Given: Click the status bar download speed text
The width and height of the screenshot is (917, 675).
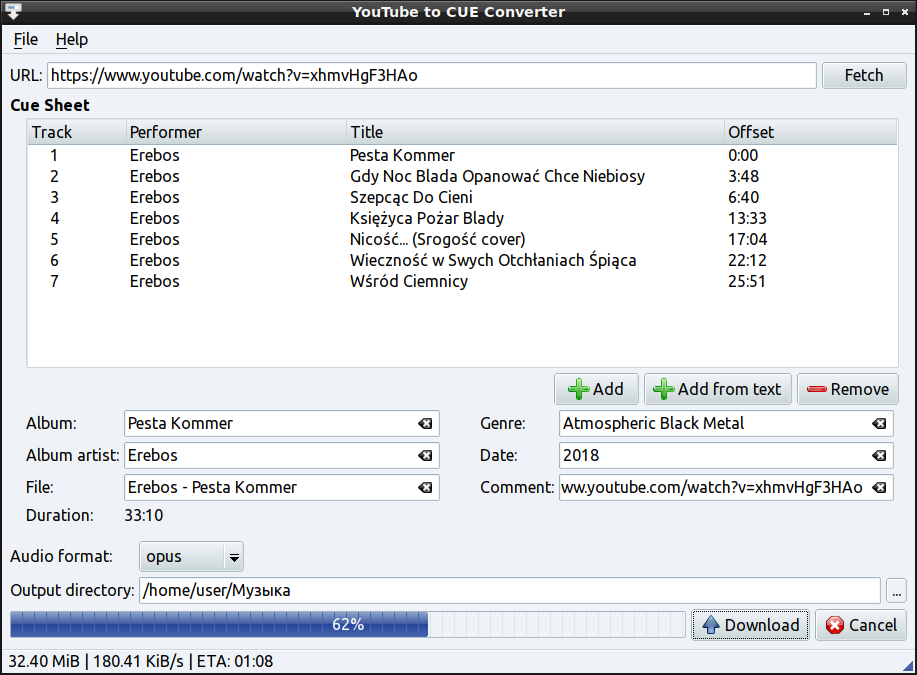Looking at the screenshot, I should (x=138, y=662).
